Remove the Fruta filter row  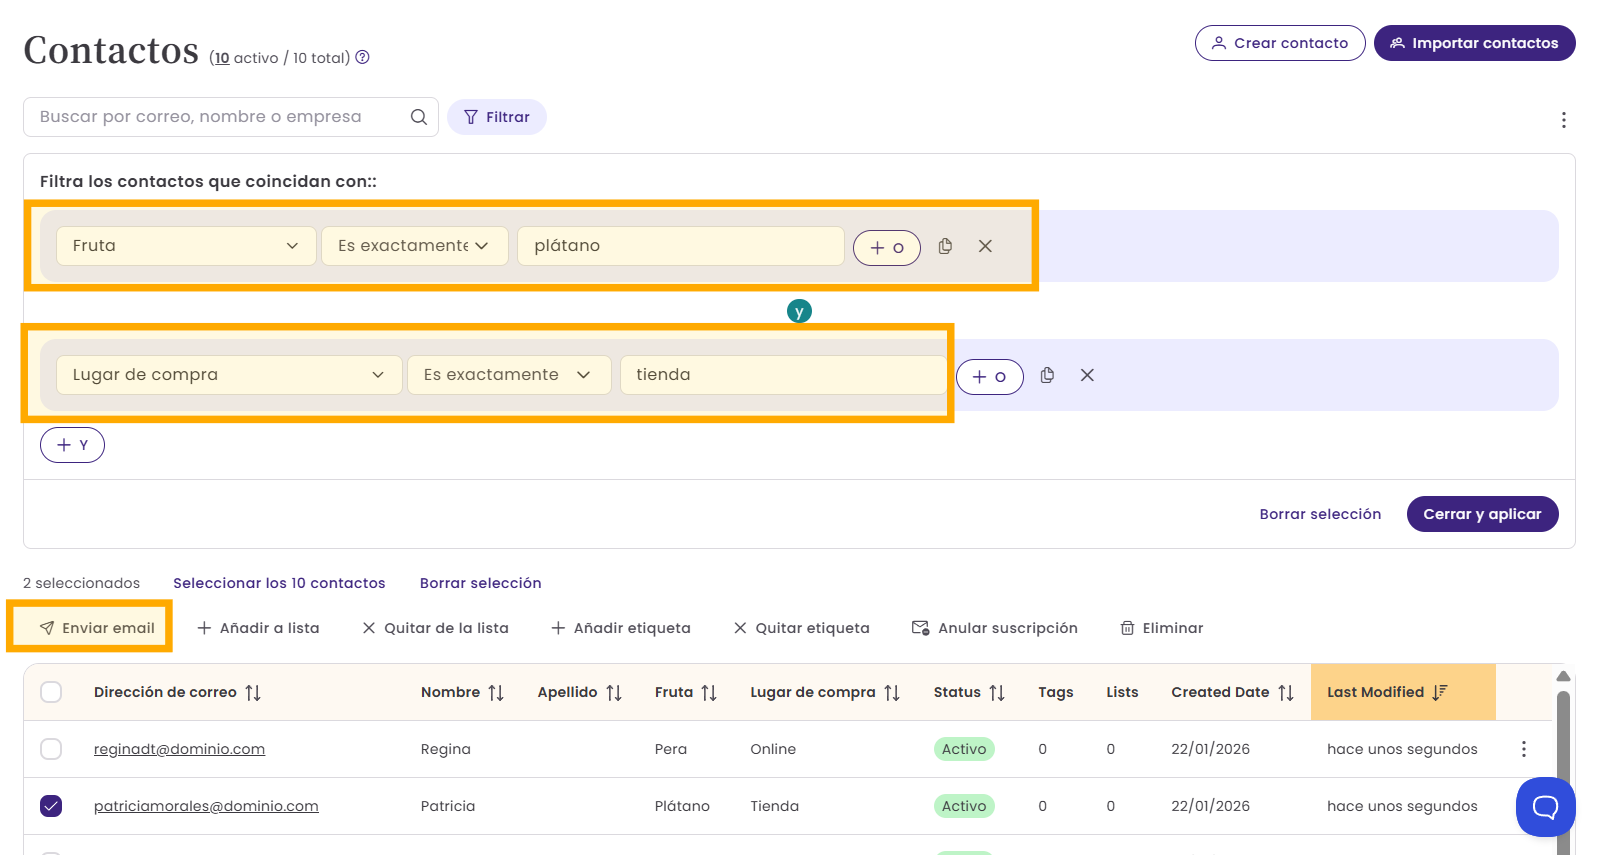point(985,246)
